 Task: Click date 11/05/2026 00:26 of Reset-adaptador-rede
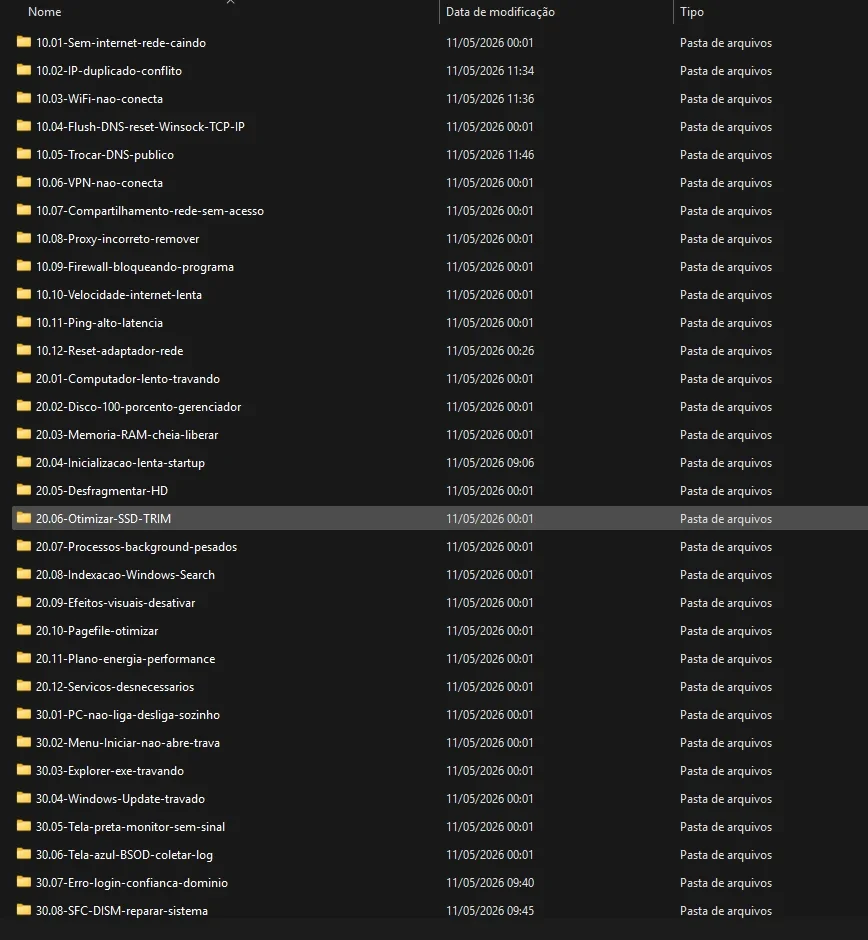tap(490, 351)
